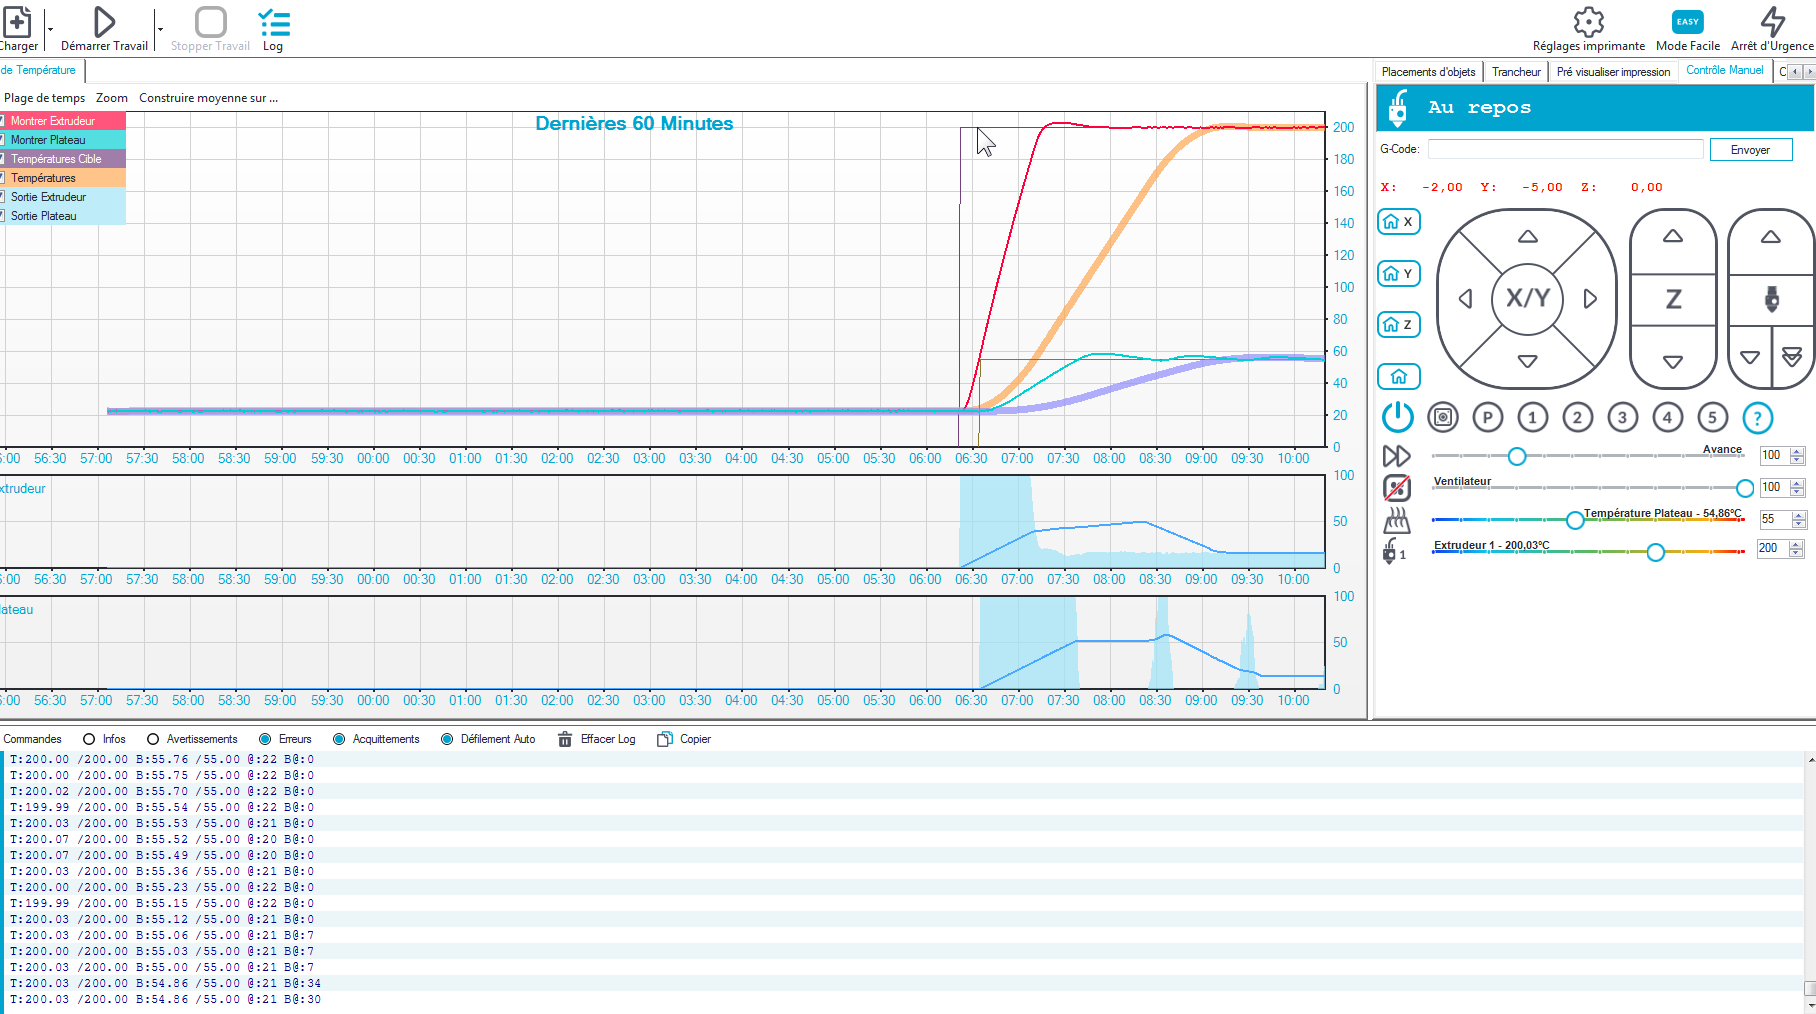This screenshot has height=1014, width=1816.
Task: Click the Home X axis icon
Action: pyautogui.click(x=1398, y=222)
